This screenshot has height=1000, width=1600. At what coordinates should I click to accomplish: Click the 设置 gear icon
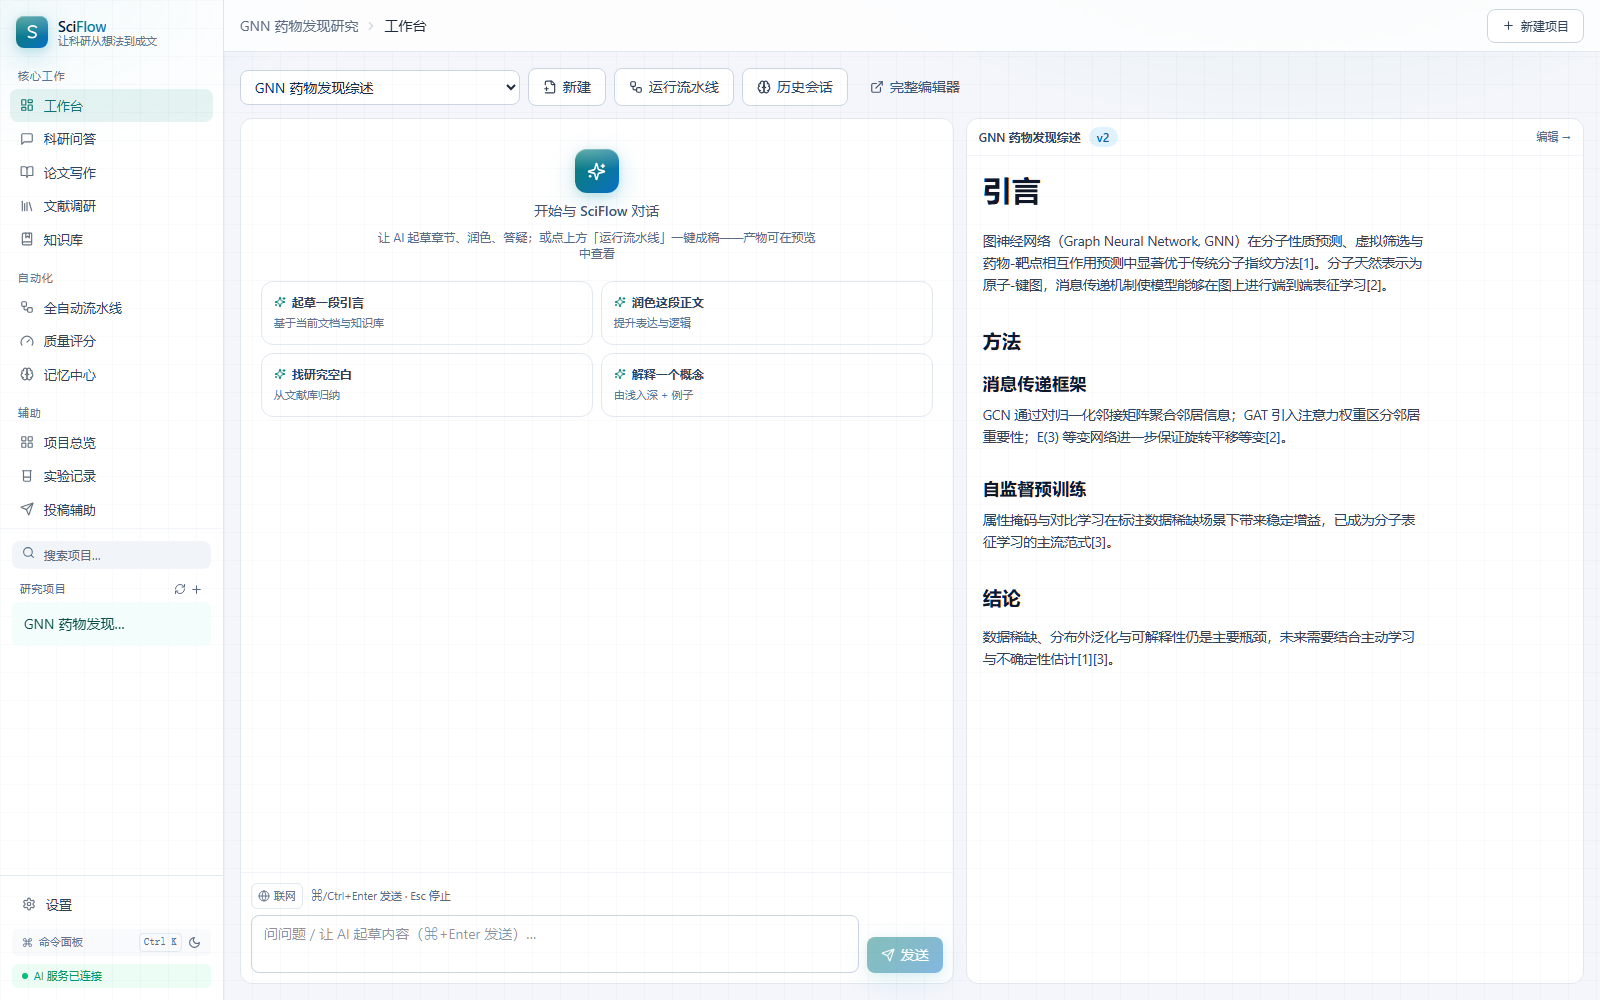(29, 904)
